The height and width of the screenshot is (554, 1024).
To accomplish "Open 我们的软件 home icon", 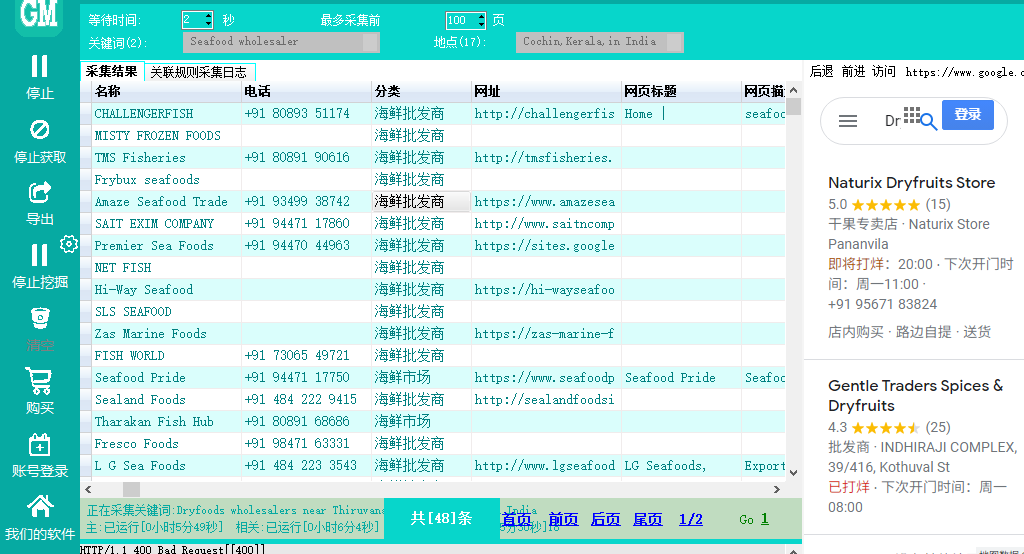I will click(40, 507).
